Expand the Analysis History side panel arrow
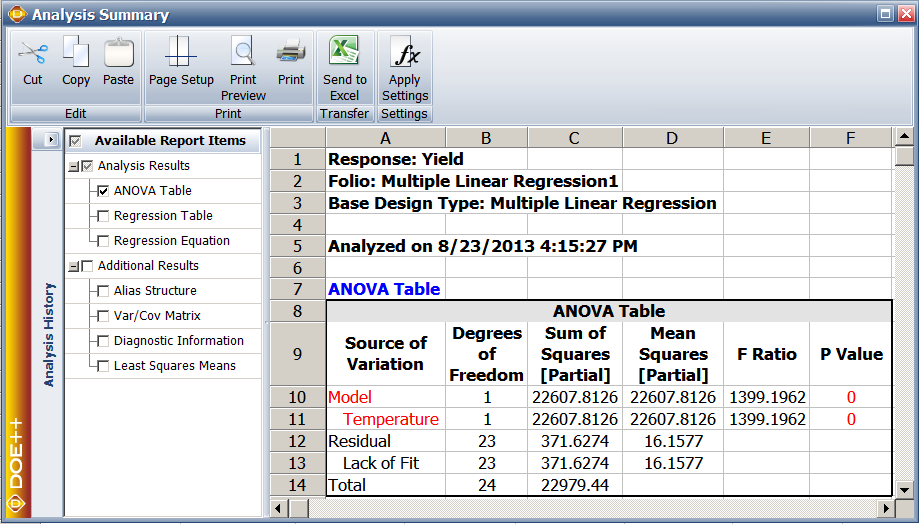919x524 pixels. [51, 140]
